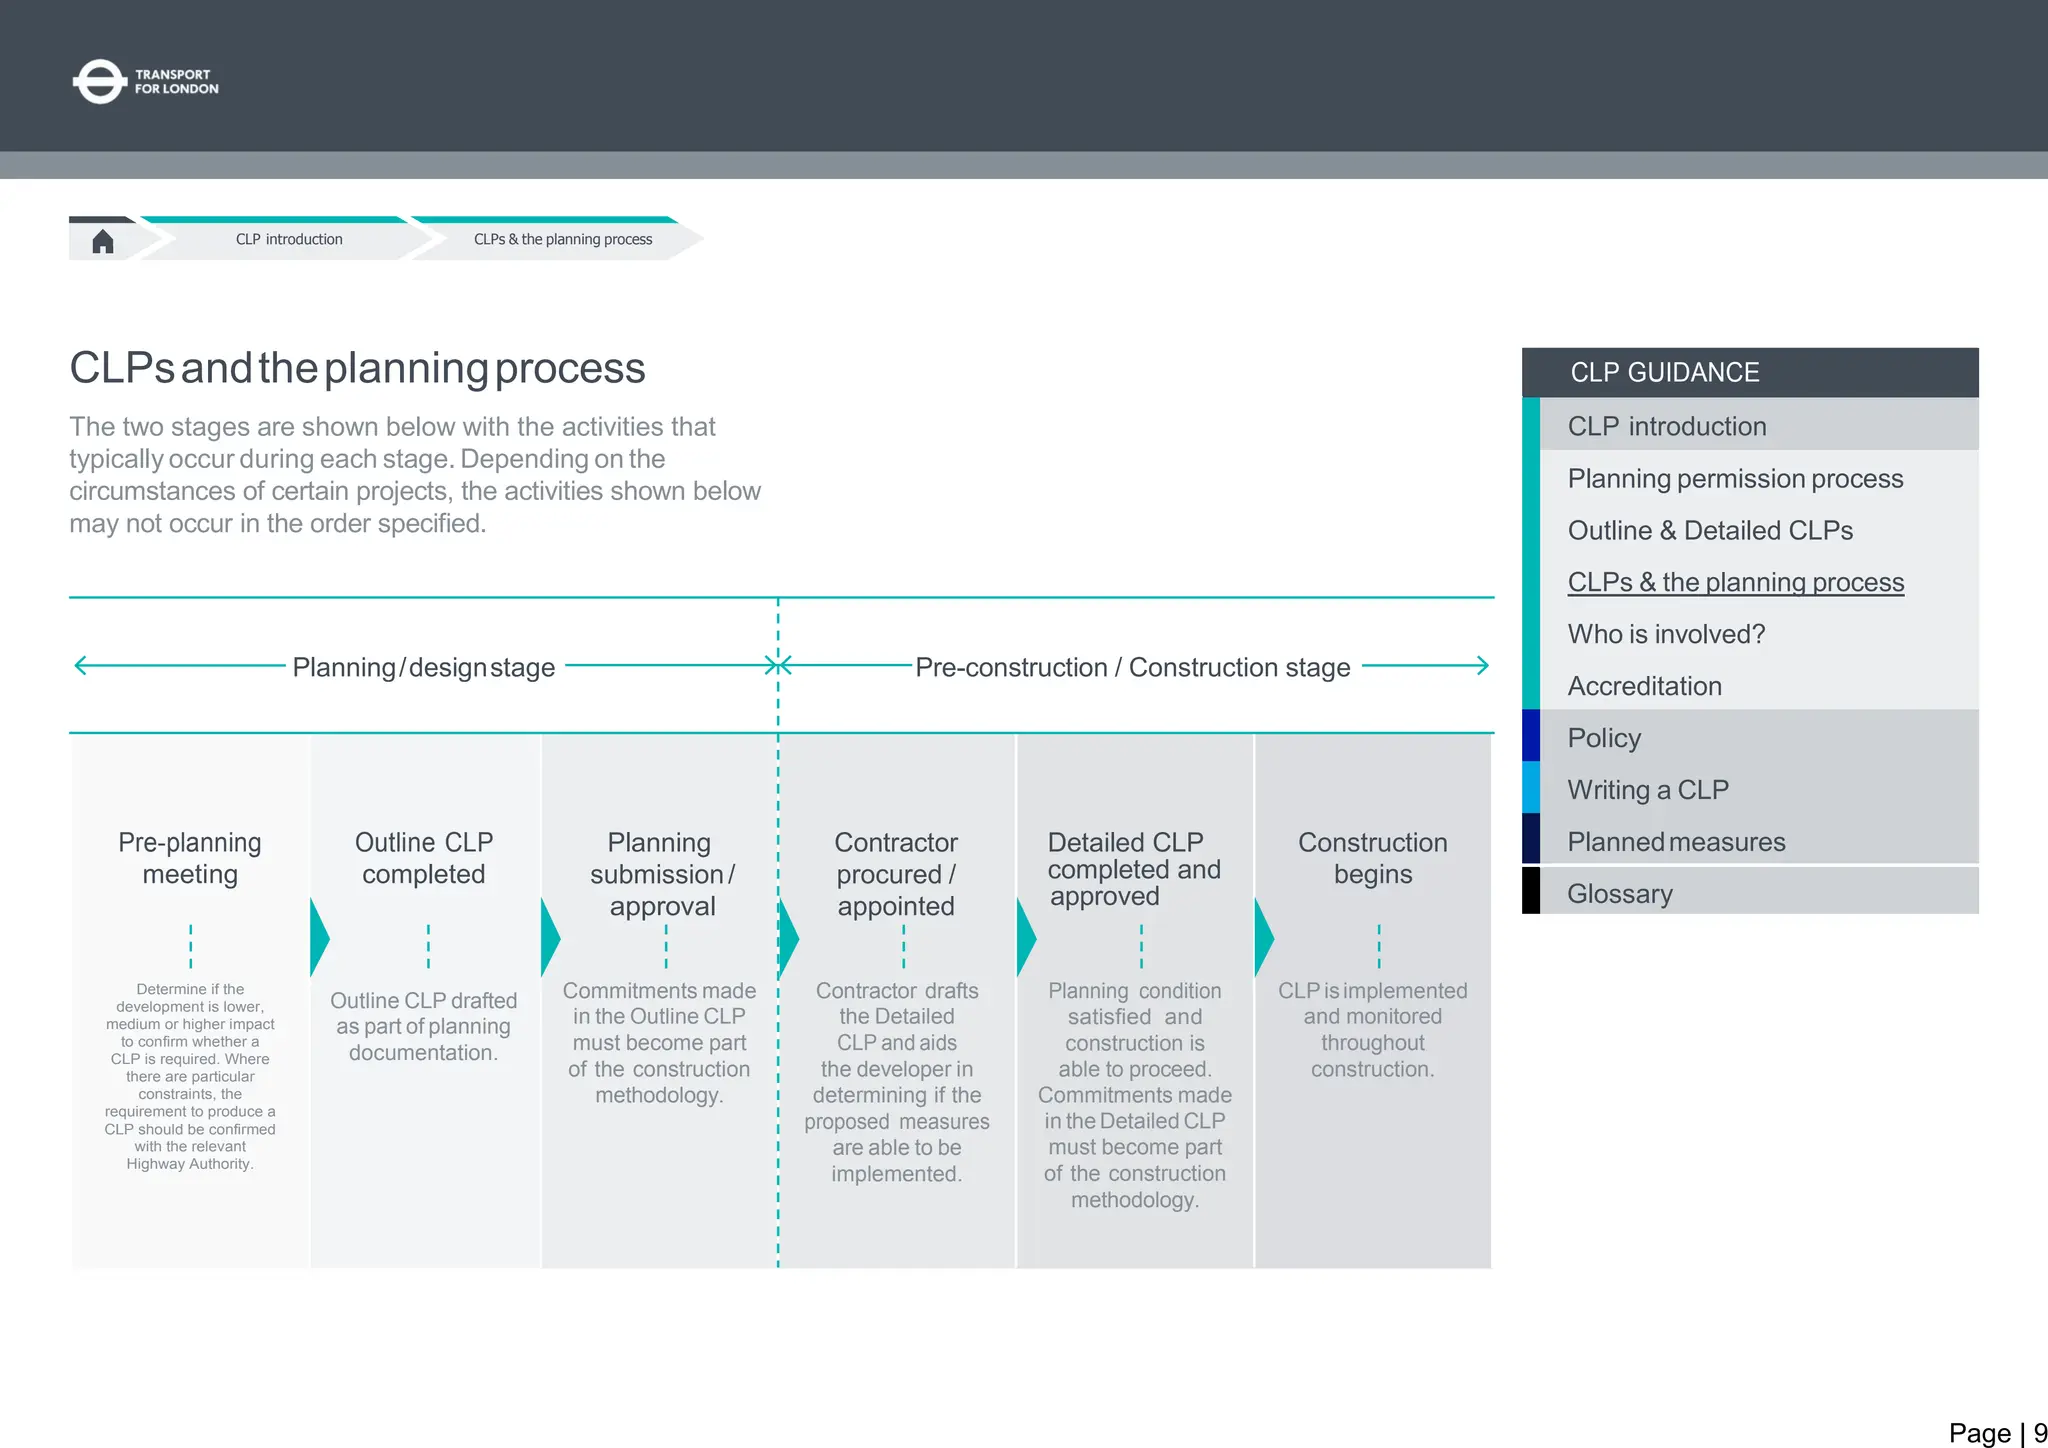Click the home icon in breadcrumb
Viewport: 2048px width, 1448px height.
point(102,241)
